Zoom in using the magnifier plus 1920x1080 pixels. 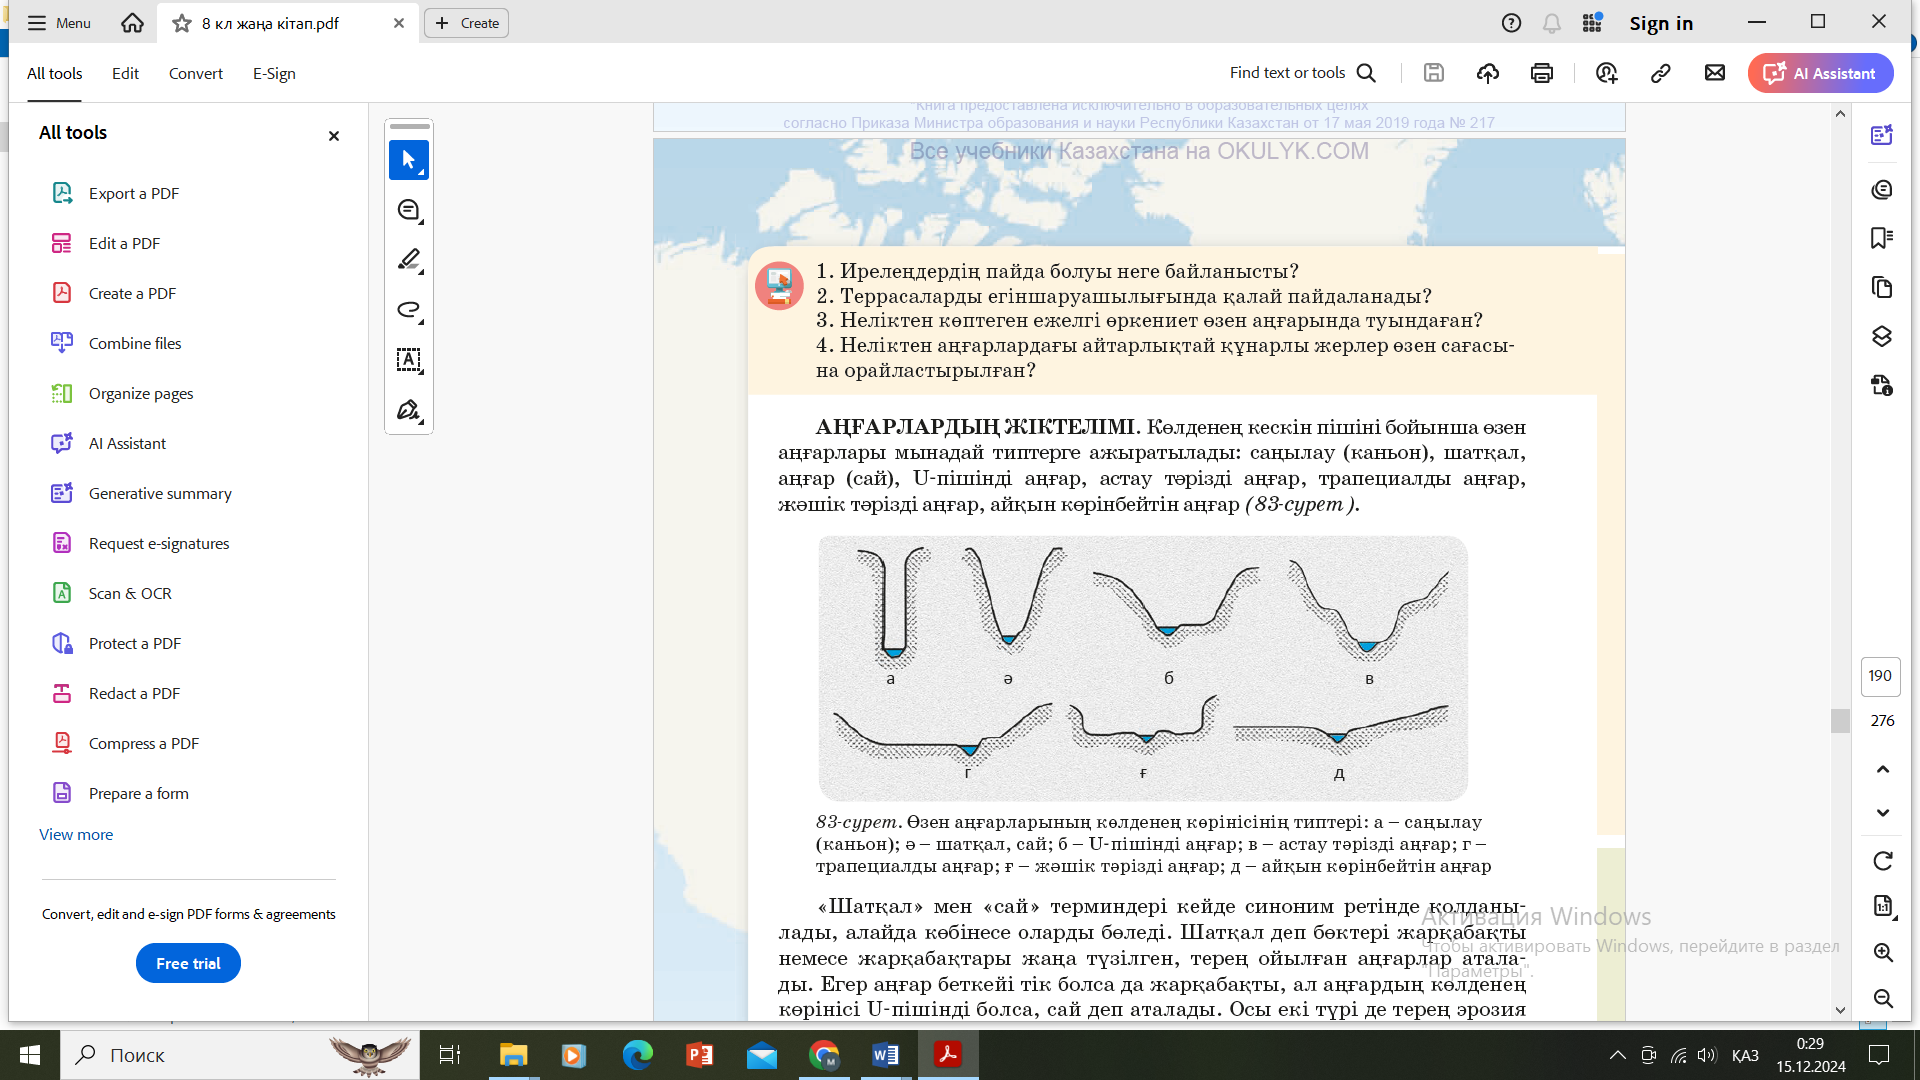point(1882,952)
